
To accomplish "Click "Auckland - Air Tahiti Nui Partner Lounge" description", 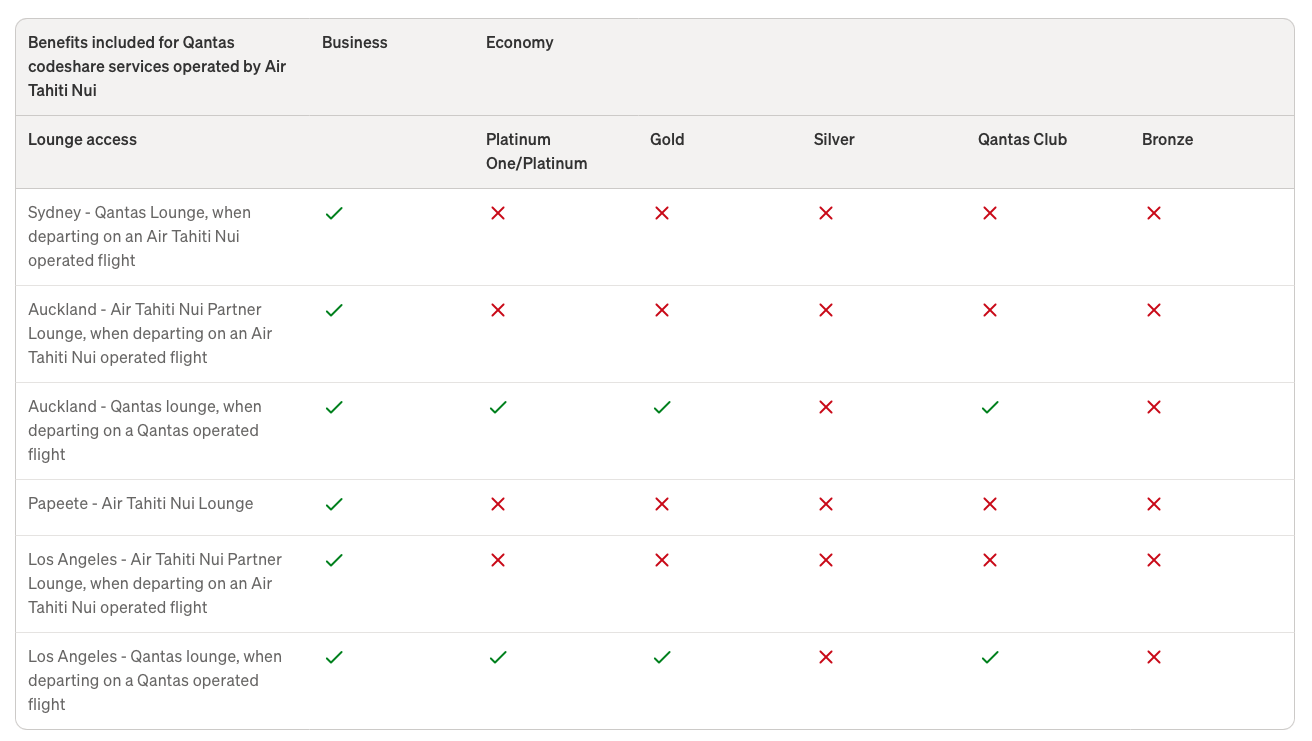I will (x=150, y=333).
